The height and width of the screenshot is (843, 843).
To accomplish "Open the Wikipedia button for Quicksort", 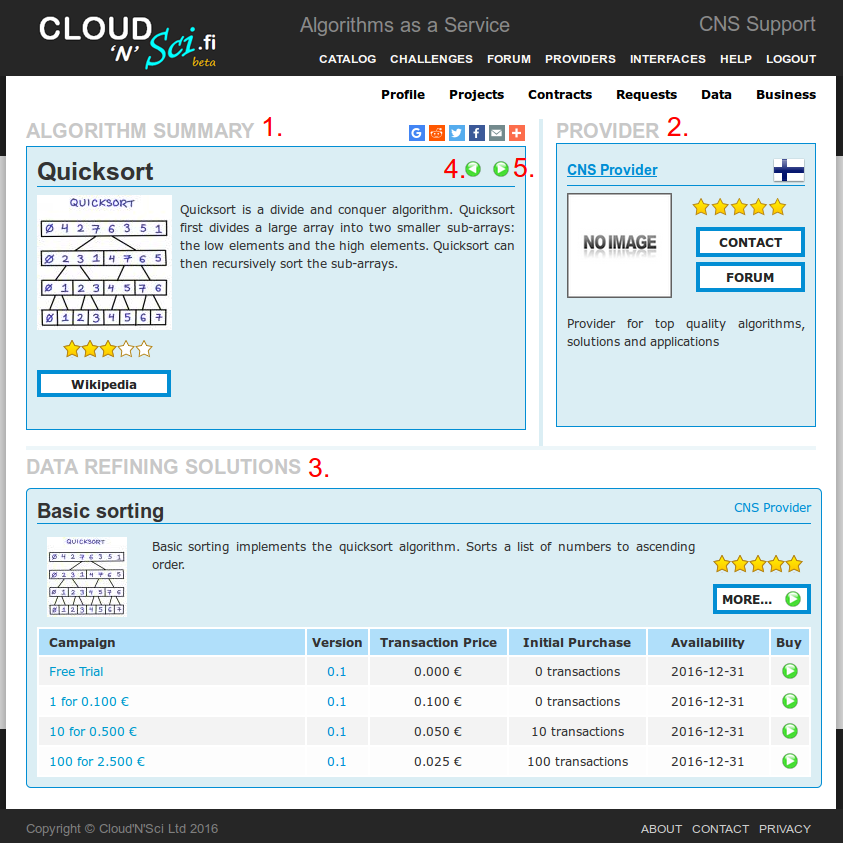I will click(x=104, y=384).
